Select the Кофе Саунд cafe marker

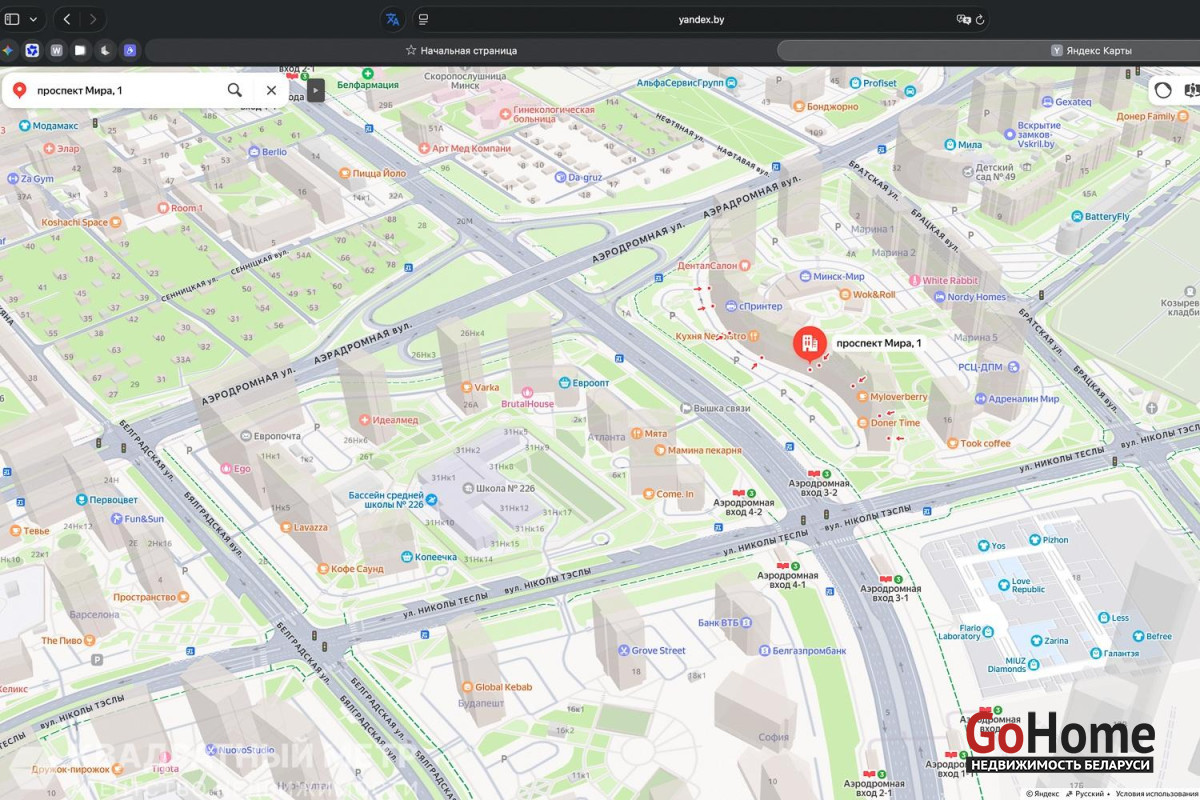click(x=323, y=569)
